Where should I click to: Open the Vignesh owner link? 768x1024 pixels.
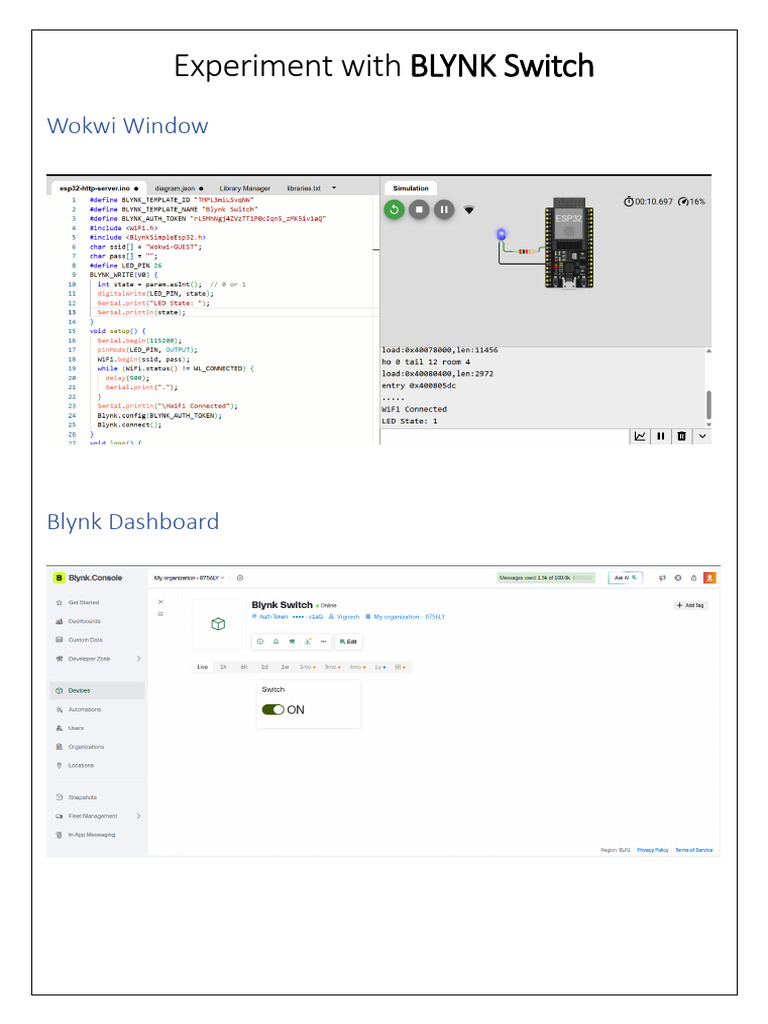pyautogui.click(x=344, y=617)
